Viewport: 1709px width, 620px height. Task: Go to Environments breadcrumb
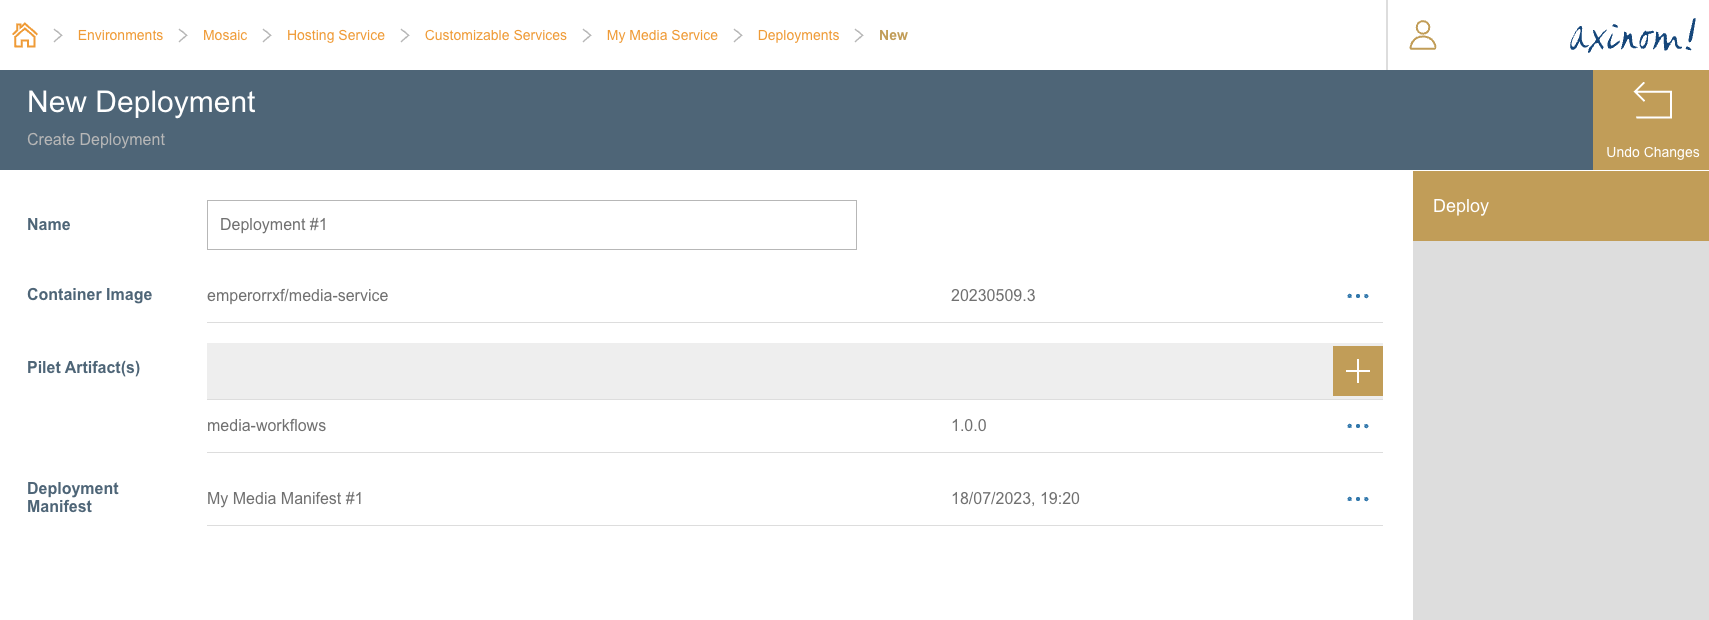(x=120, y=35)
